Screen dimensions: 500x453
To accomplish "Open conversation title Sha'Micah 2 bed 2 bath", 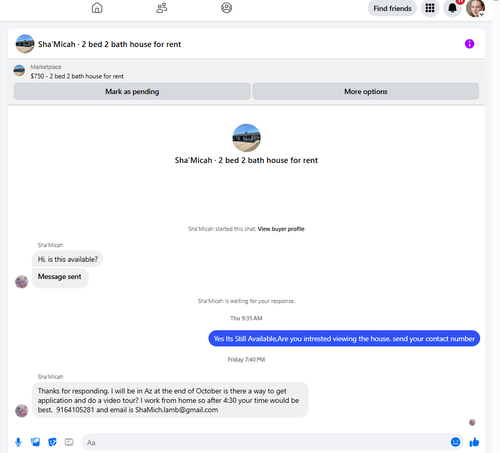I will point(109,44).
